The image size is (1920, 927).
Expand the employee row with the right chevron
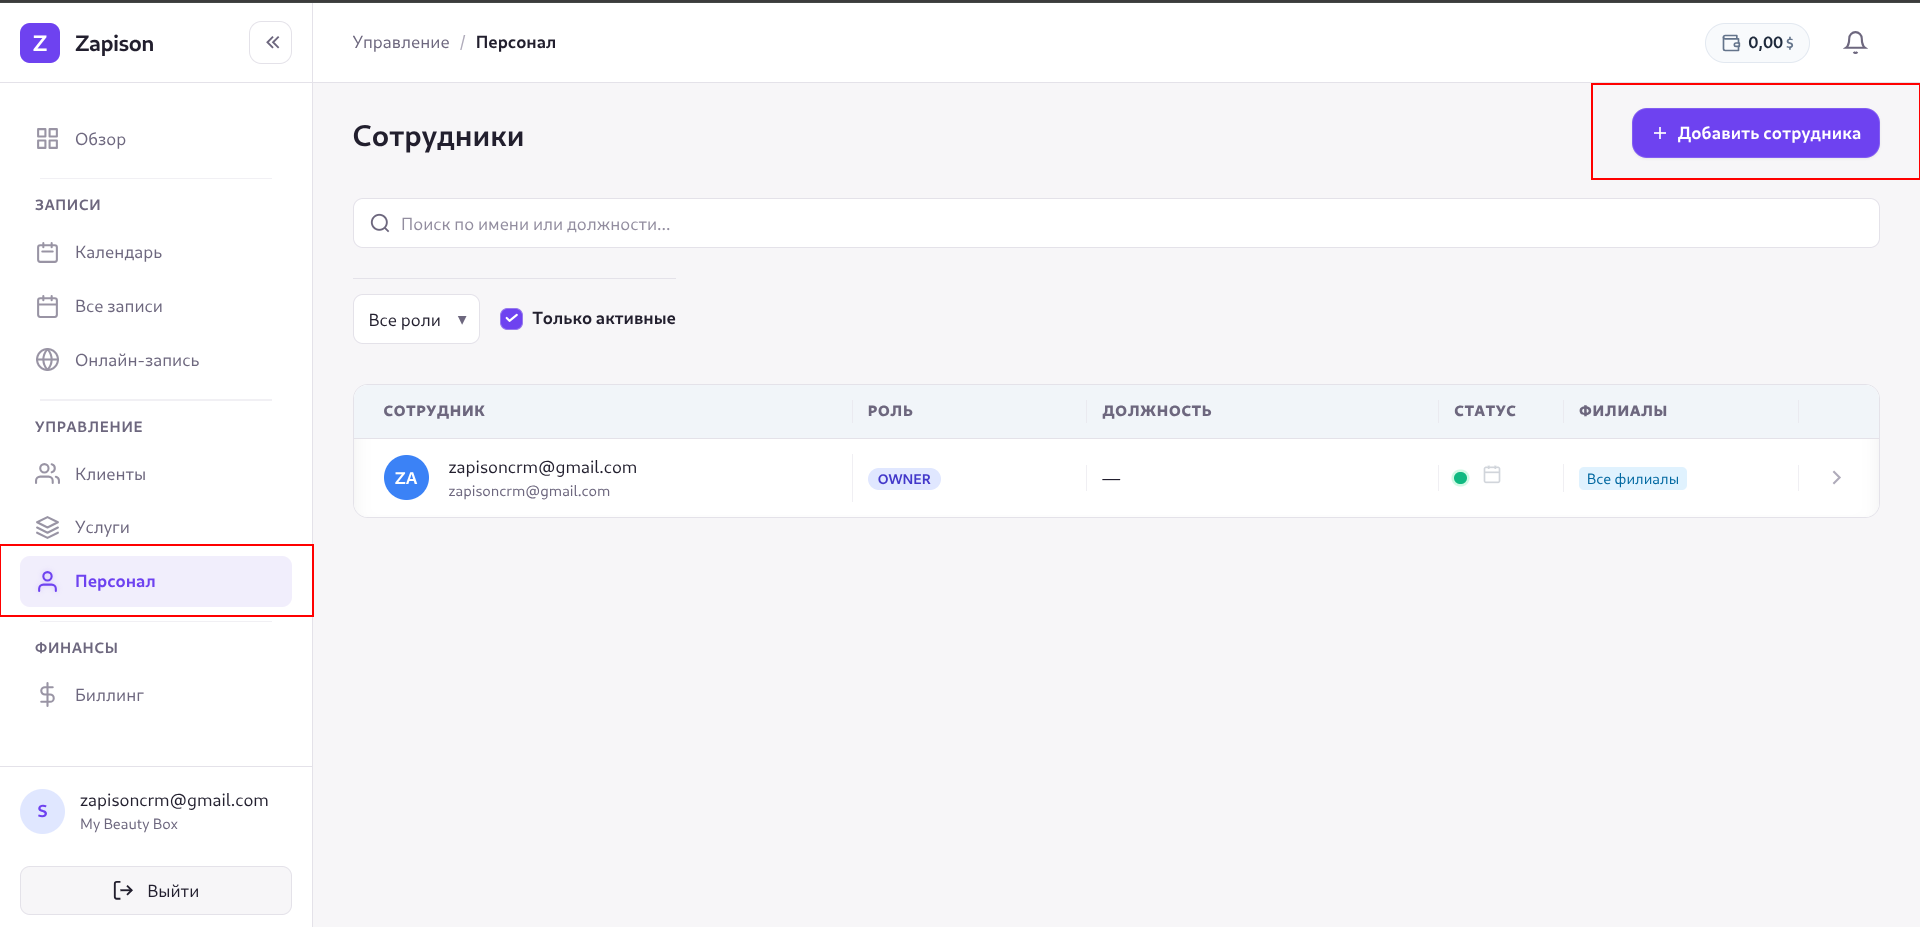pyautogui.click(x=1836, y=478)
